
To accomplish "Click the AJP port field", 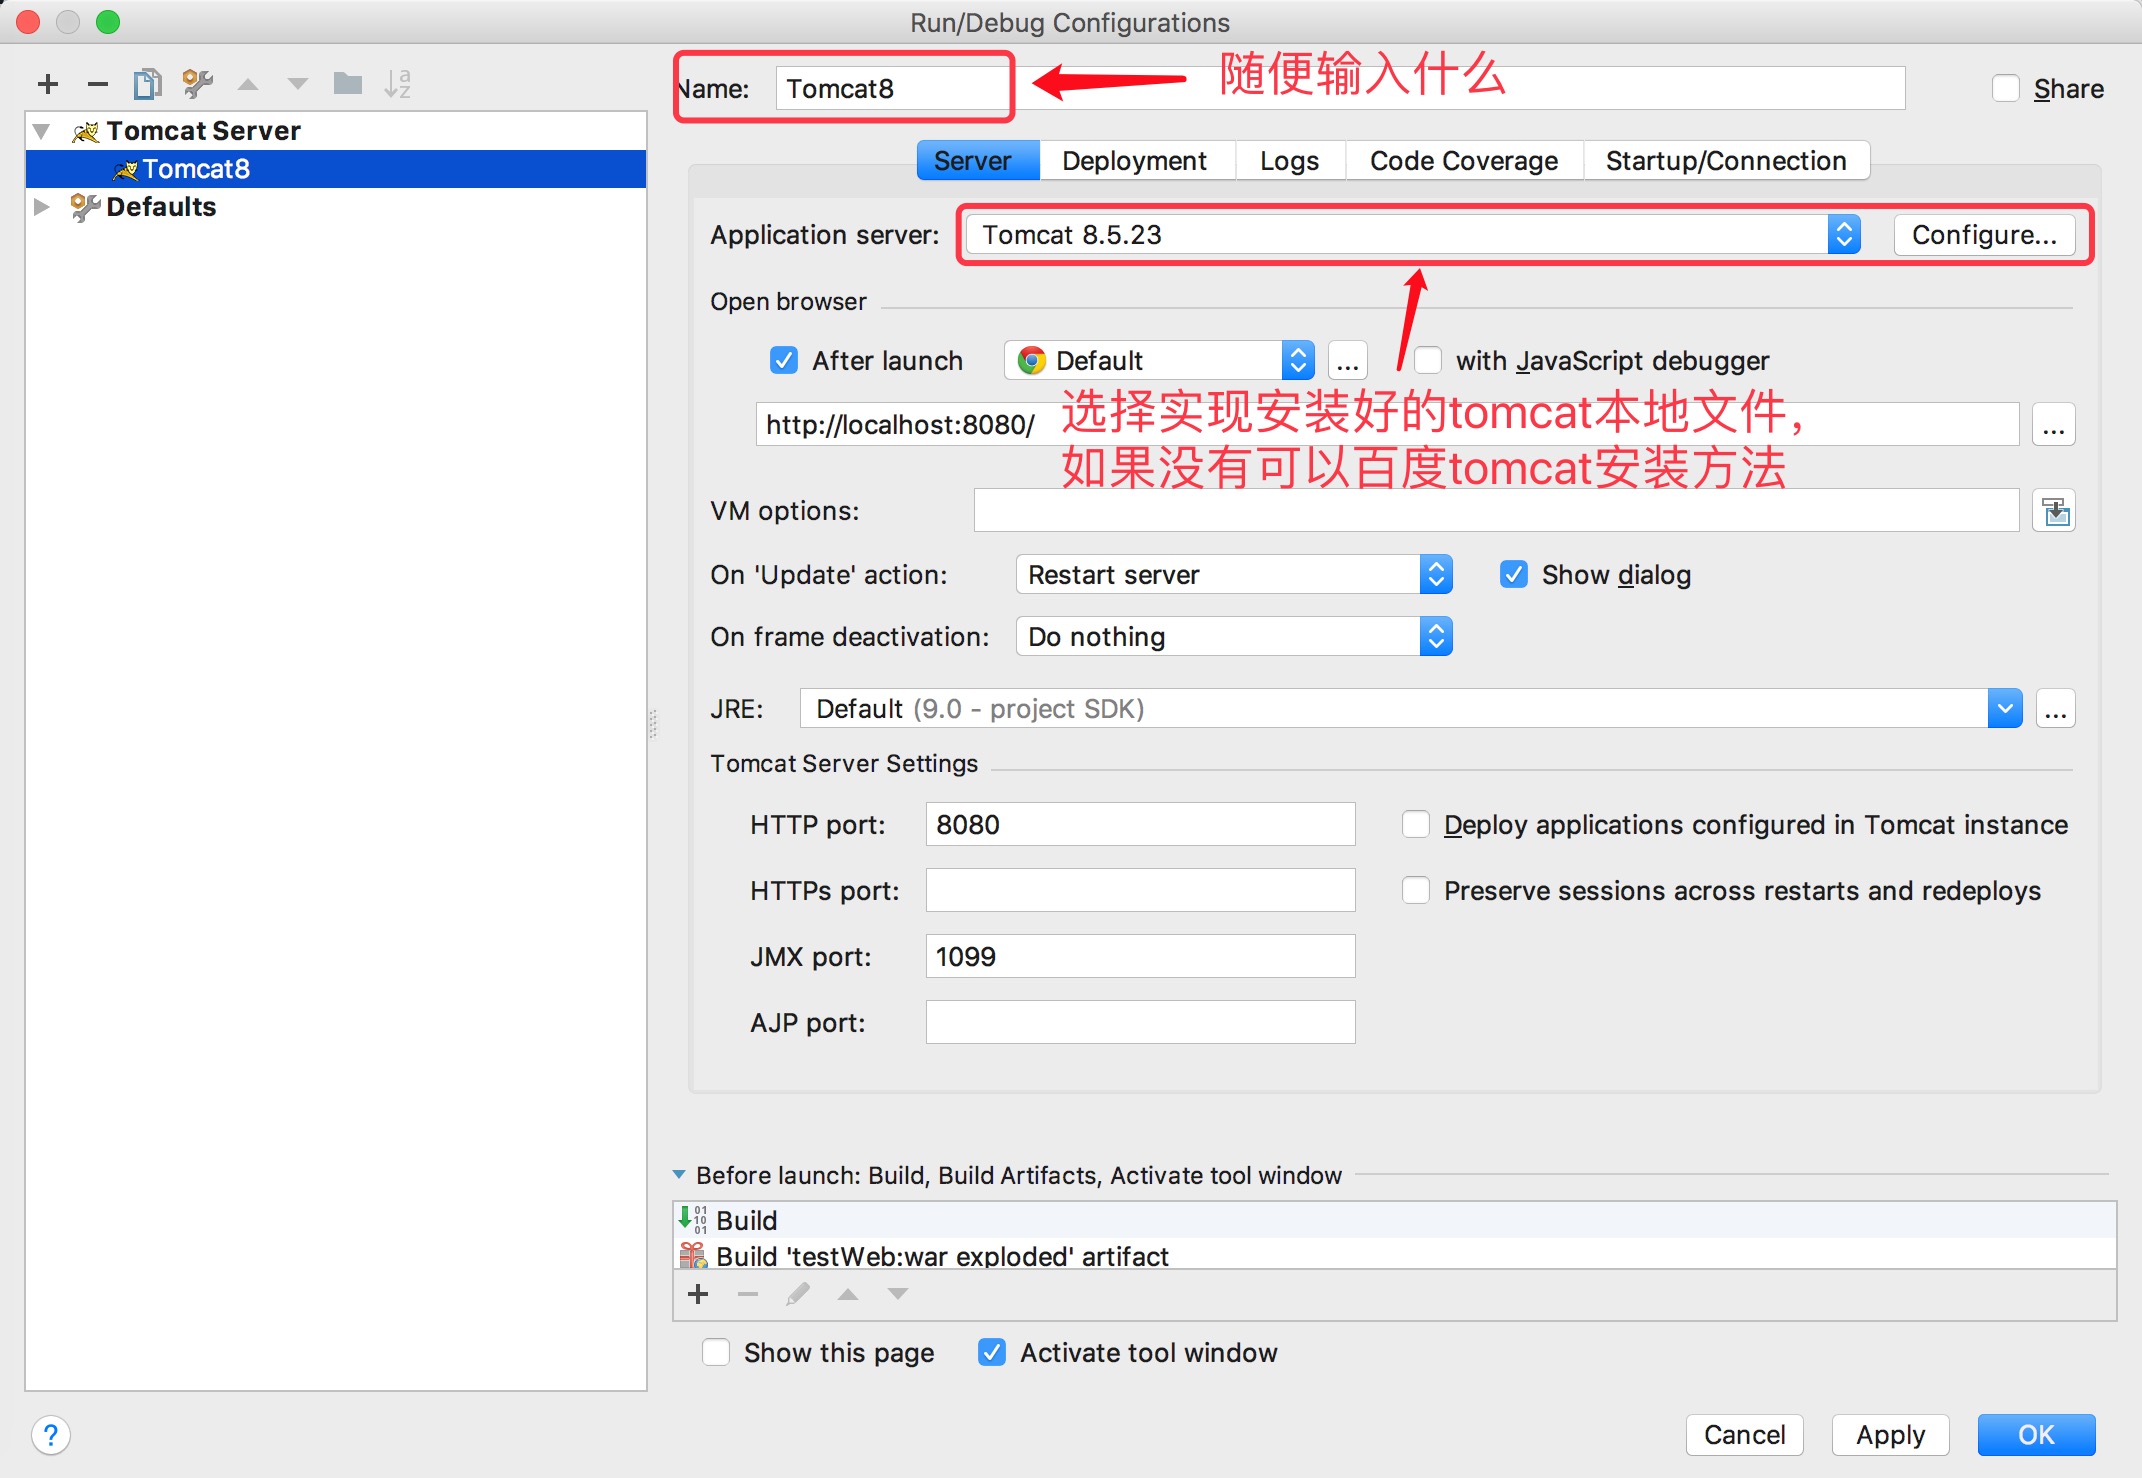I will click(x=1140, y=1022).
